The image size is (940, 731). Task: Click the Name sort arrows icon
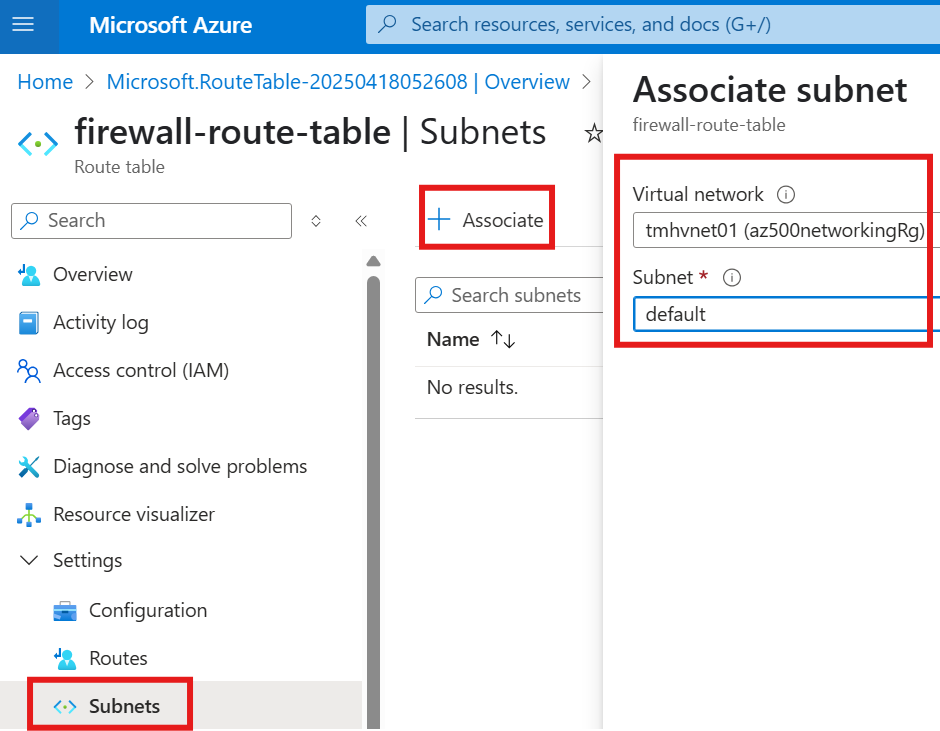pyautogui.click(x=503, y=339)
